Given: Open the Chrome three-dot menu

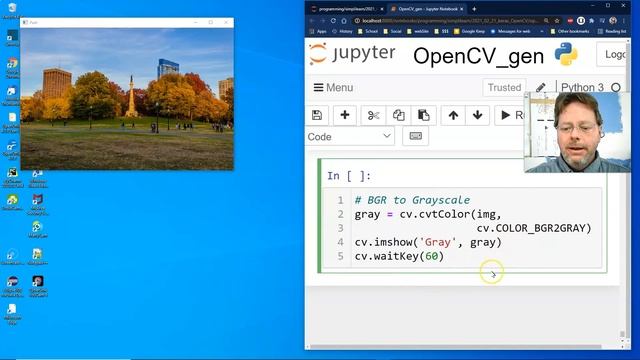Looking at the screenshot, I should click(x=624, y=20).
